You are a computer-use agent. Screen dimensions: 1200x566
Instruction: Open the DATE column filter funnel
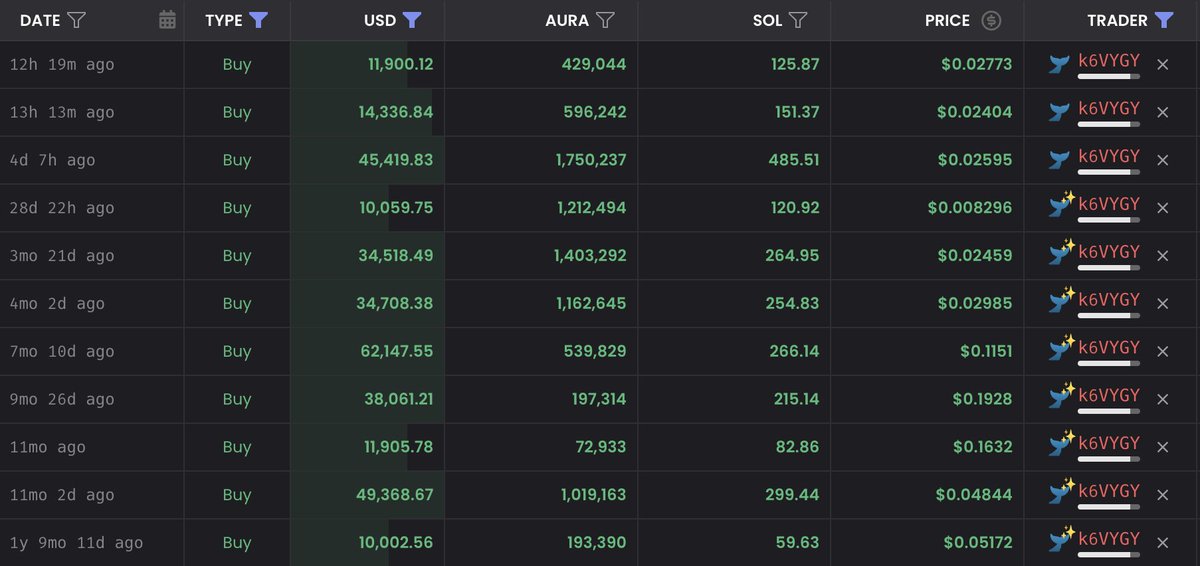click(x=76, y=20)
